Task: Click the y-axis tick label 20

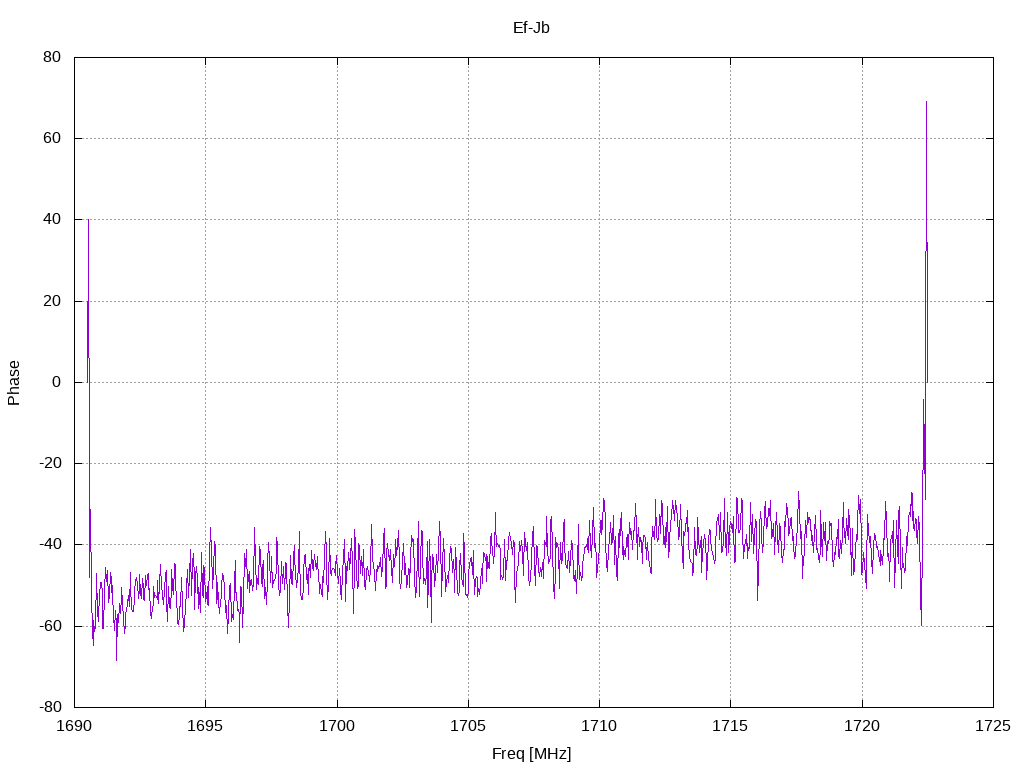Action: (x=52, y=301)
